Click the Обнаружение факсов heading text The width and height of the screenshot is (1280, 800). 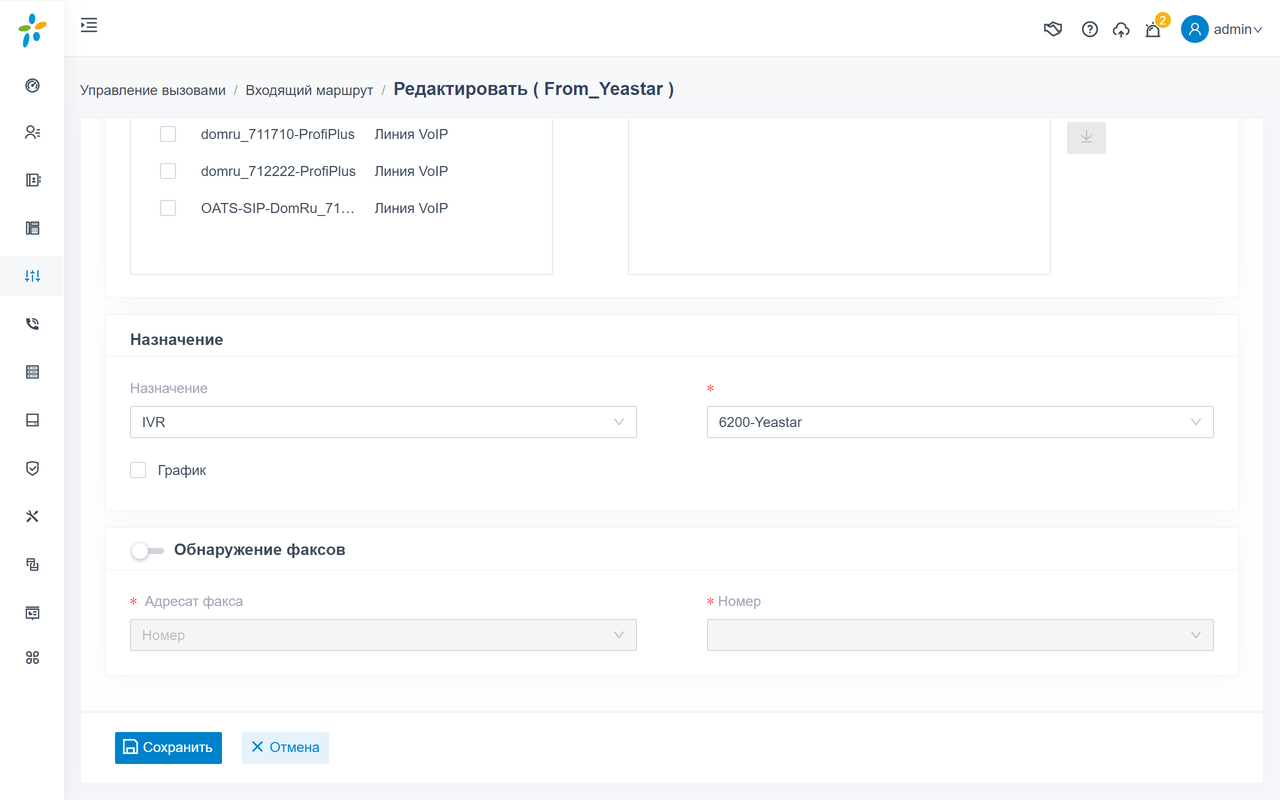click(260, 550)
